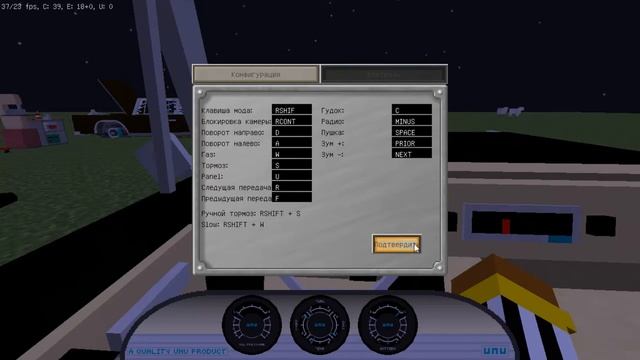Click the Газ label

click(x=209, y=155)
